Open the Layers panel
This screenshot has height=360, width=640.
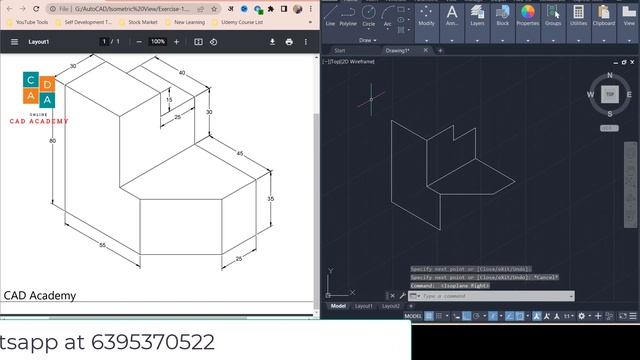[x=477, y=16]
